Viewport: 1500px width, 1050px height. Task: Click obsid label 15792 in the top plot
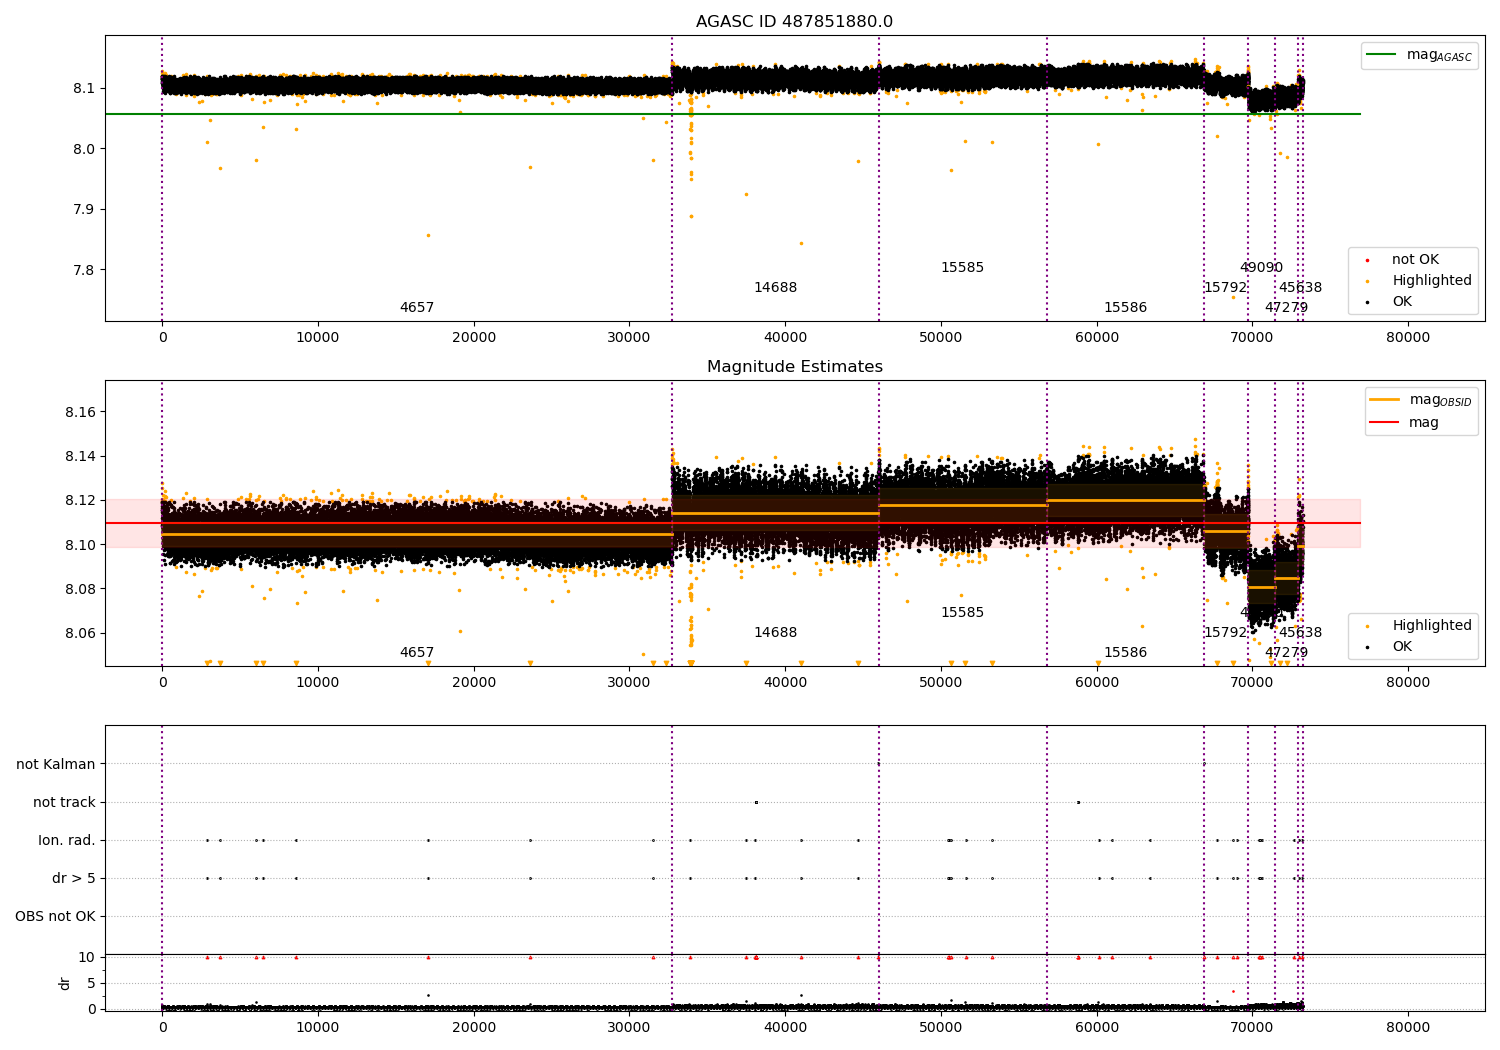[1225, 288]
